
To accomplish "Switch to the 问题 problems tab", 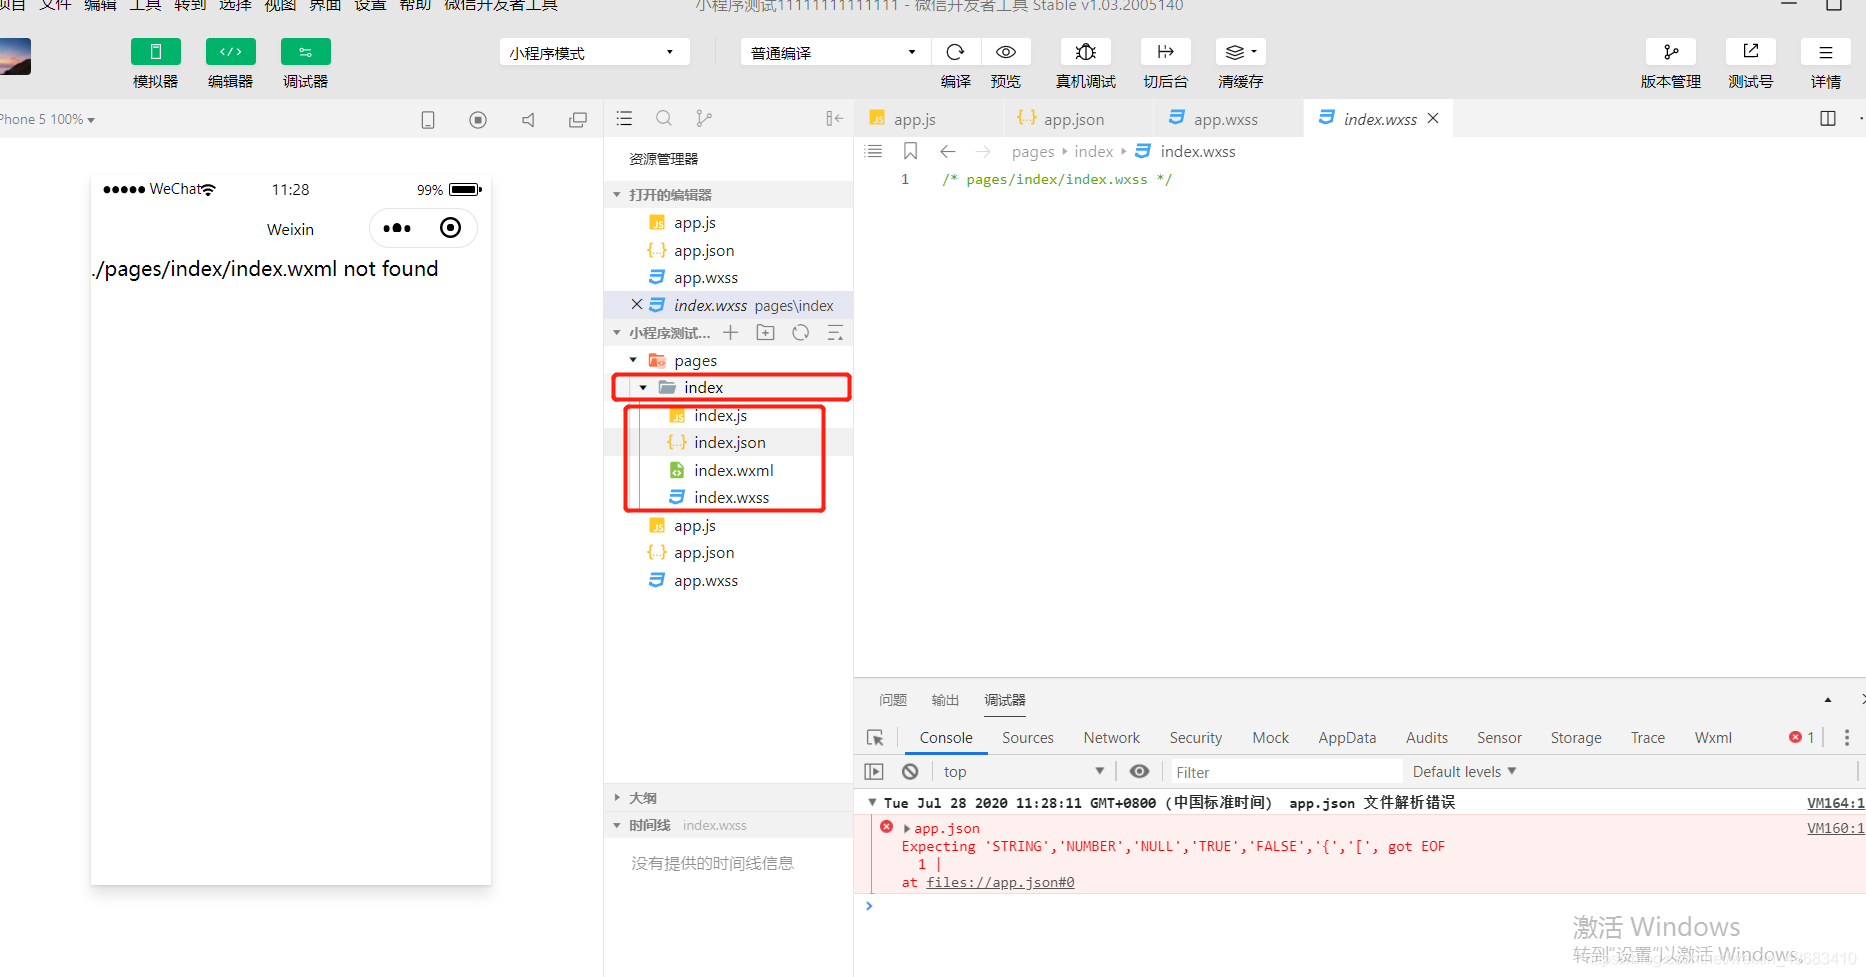I will coord(893,700).
